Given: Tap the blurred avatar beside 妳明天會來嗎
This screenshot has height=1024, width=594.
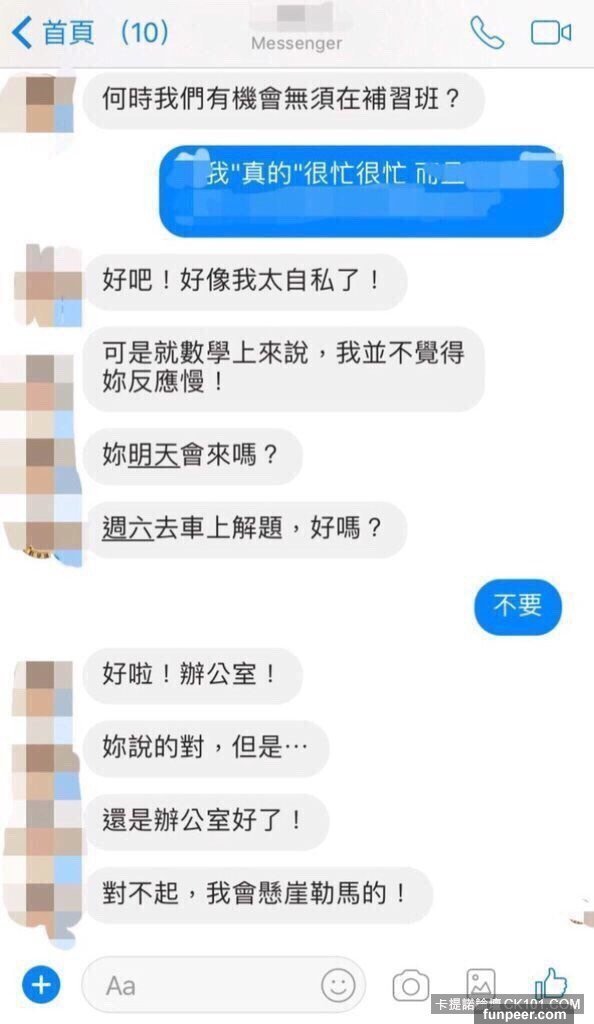Looking at the screenshot, I should [42, 455].
